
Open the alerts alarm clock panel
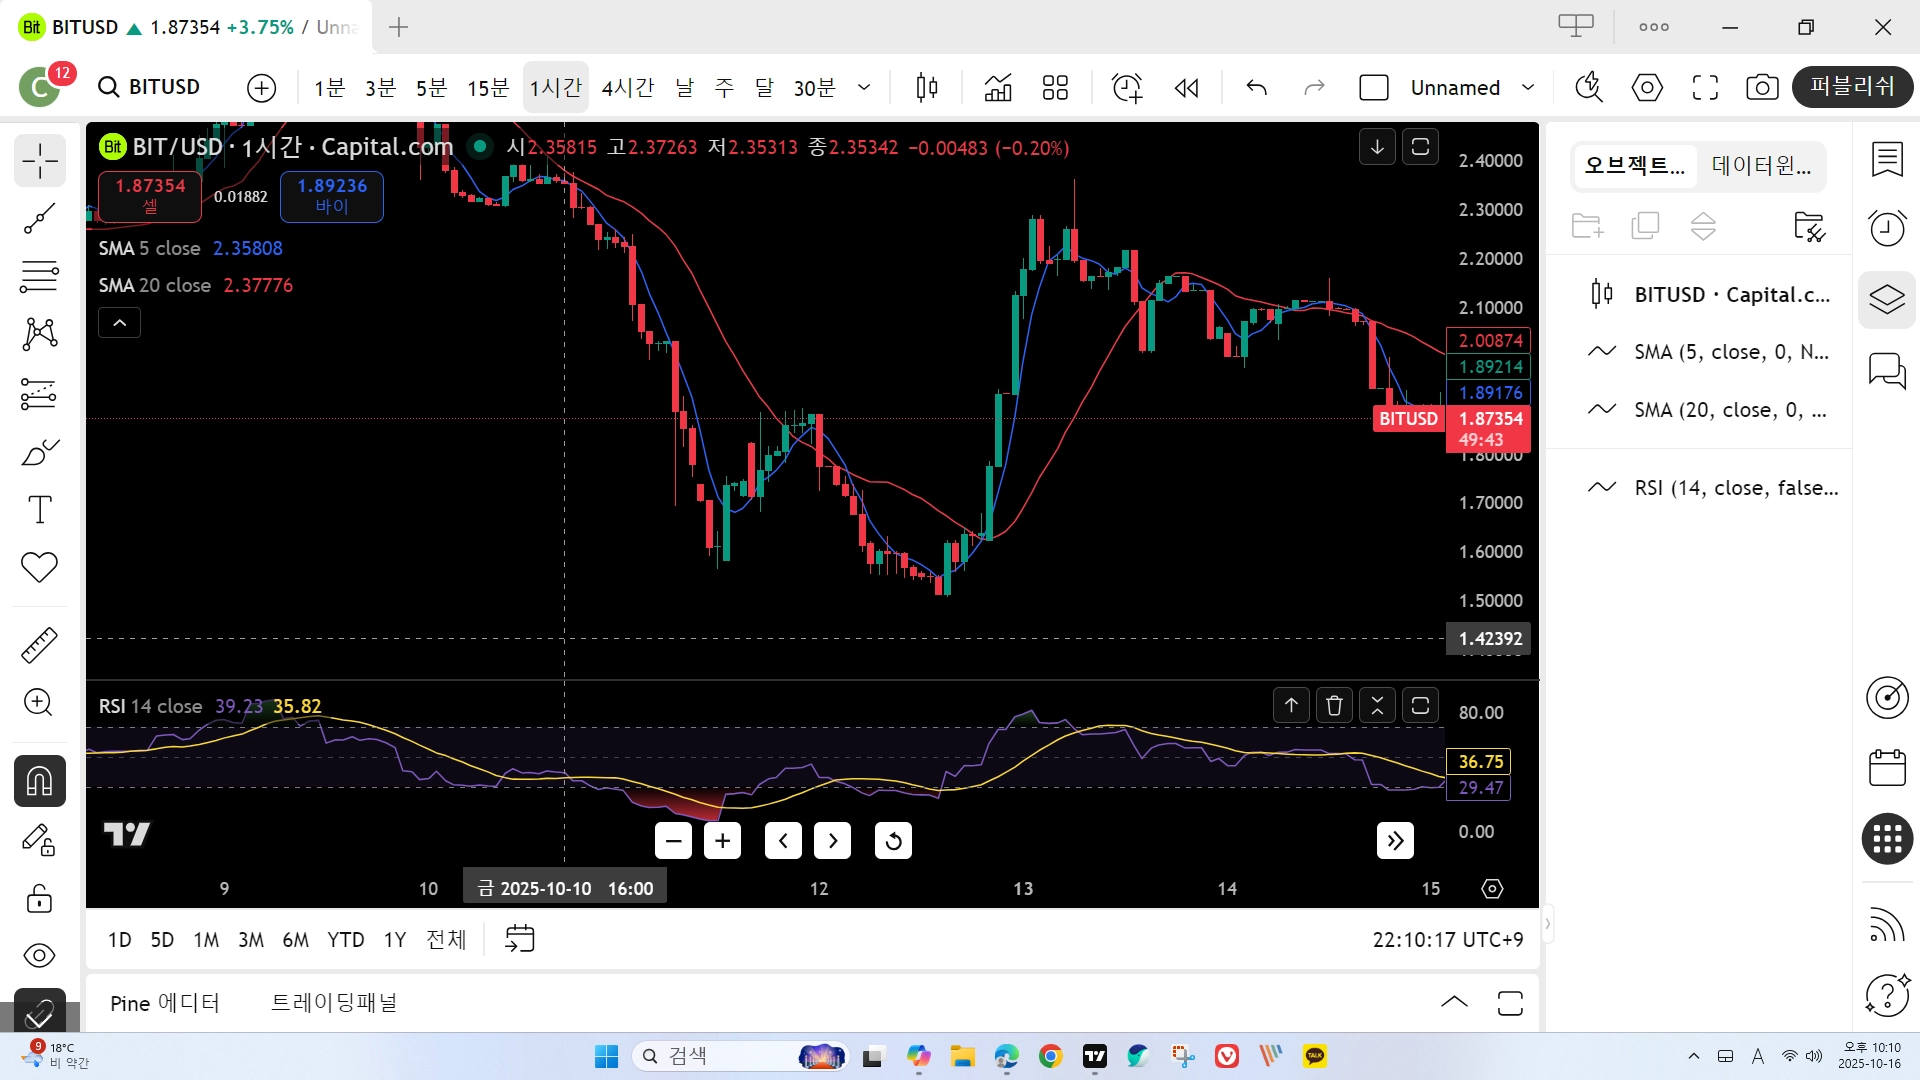click(x=1887, y=228)
